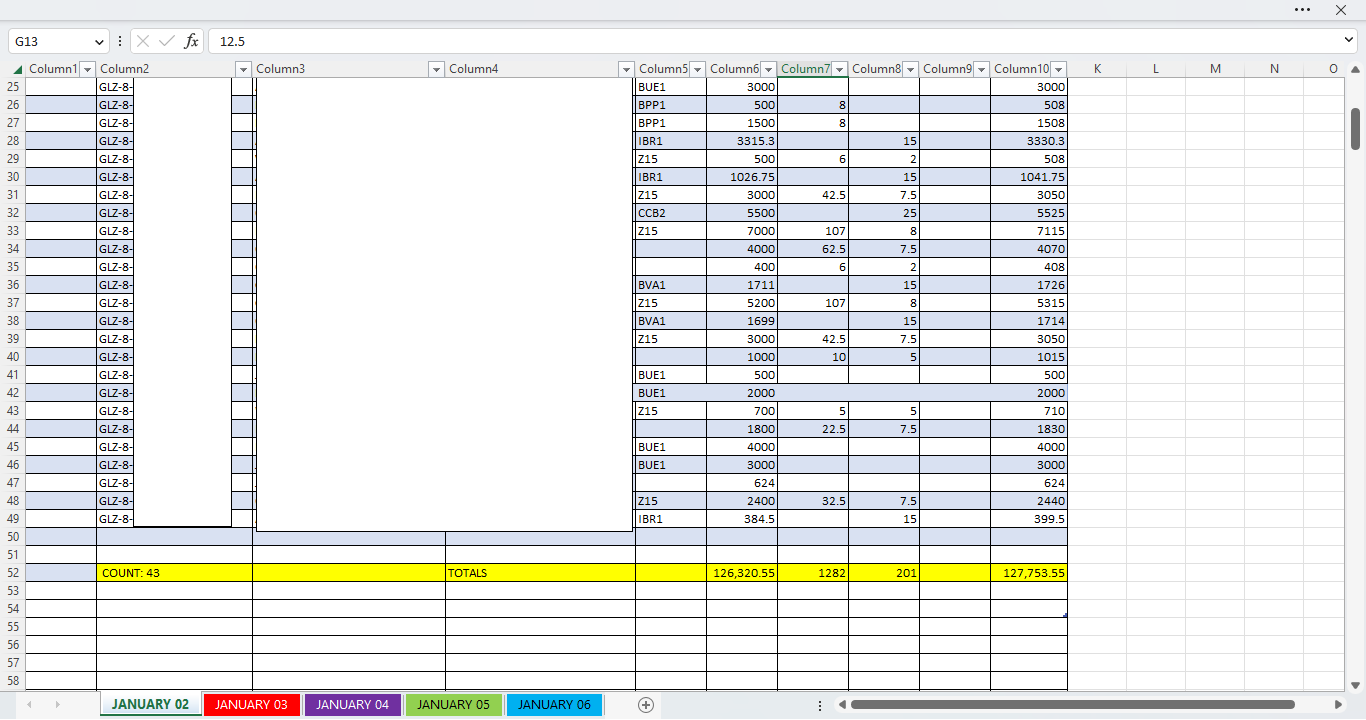Select the column K header
Viewport: 1366px width, 720px height.
[1097, 69]
